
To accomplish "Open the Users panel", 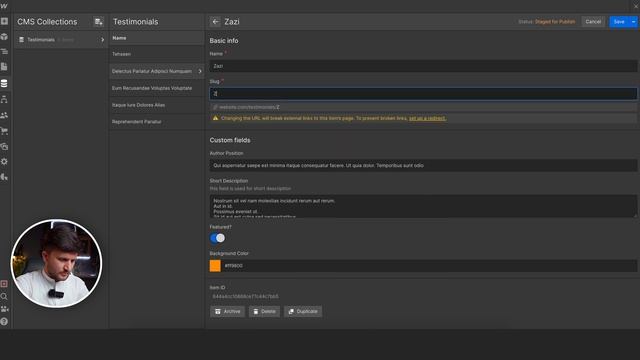I will click(4, 116).
